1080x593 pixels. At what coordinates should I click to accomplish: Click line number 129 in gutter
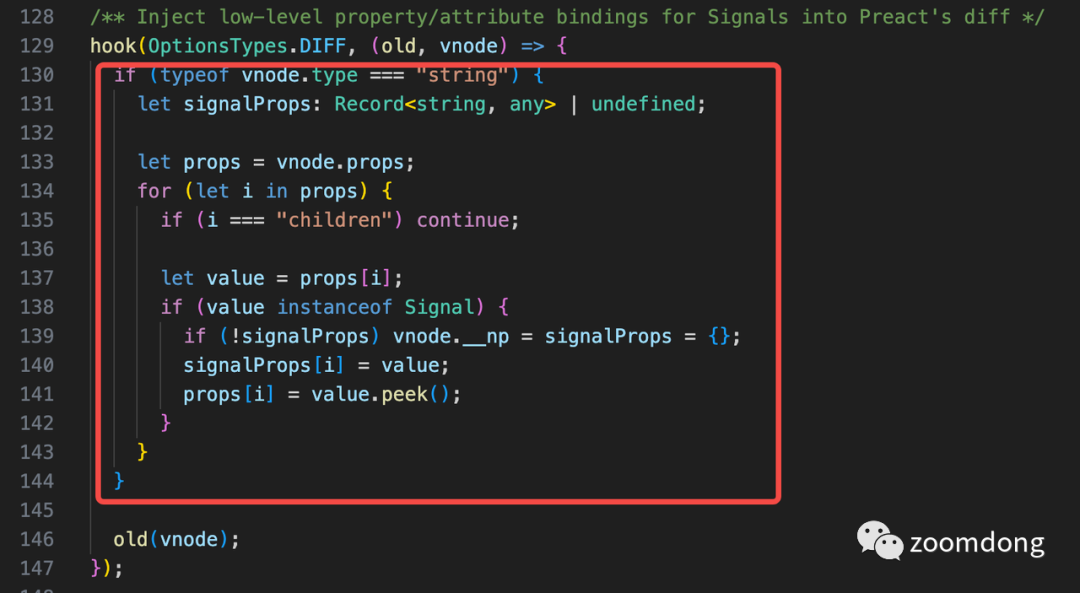[37, 45]
